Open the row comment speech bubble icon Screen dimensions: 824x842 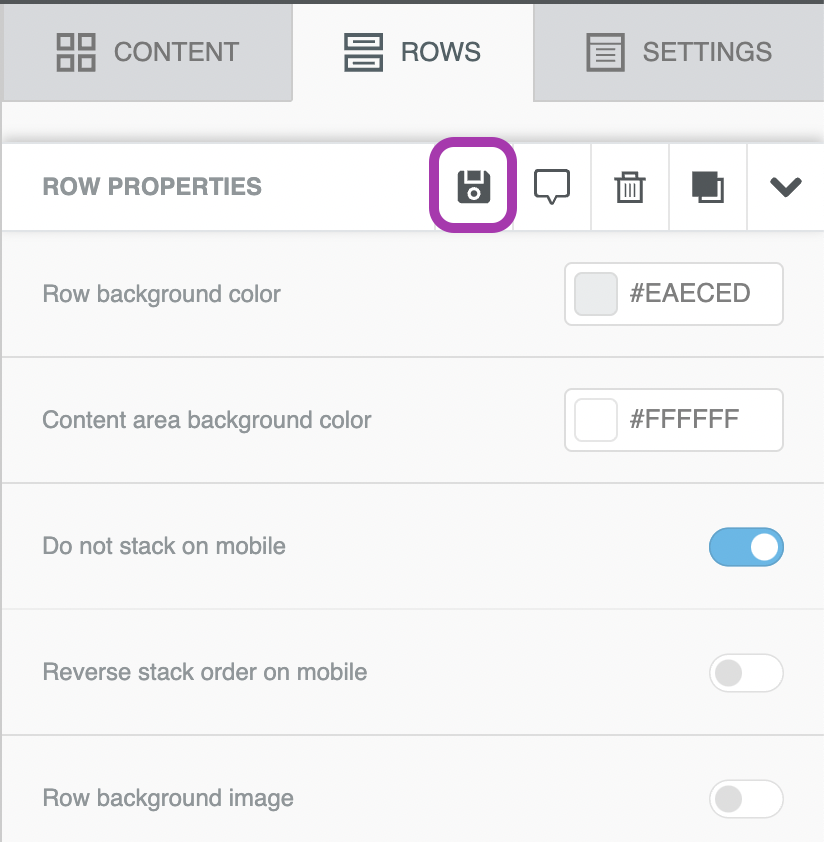pyautogui.click(x=552, y=187)
